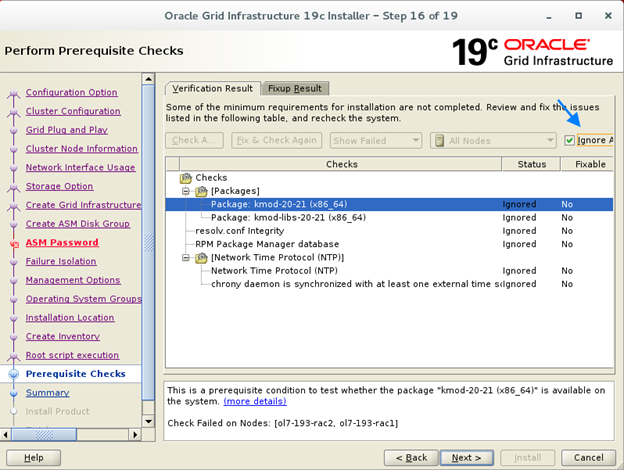Open Management Options step
Viewport: 624px width, 470px height.
(73, 280)
